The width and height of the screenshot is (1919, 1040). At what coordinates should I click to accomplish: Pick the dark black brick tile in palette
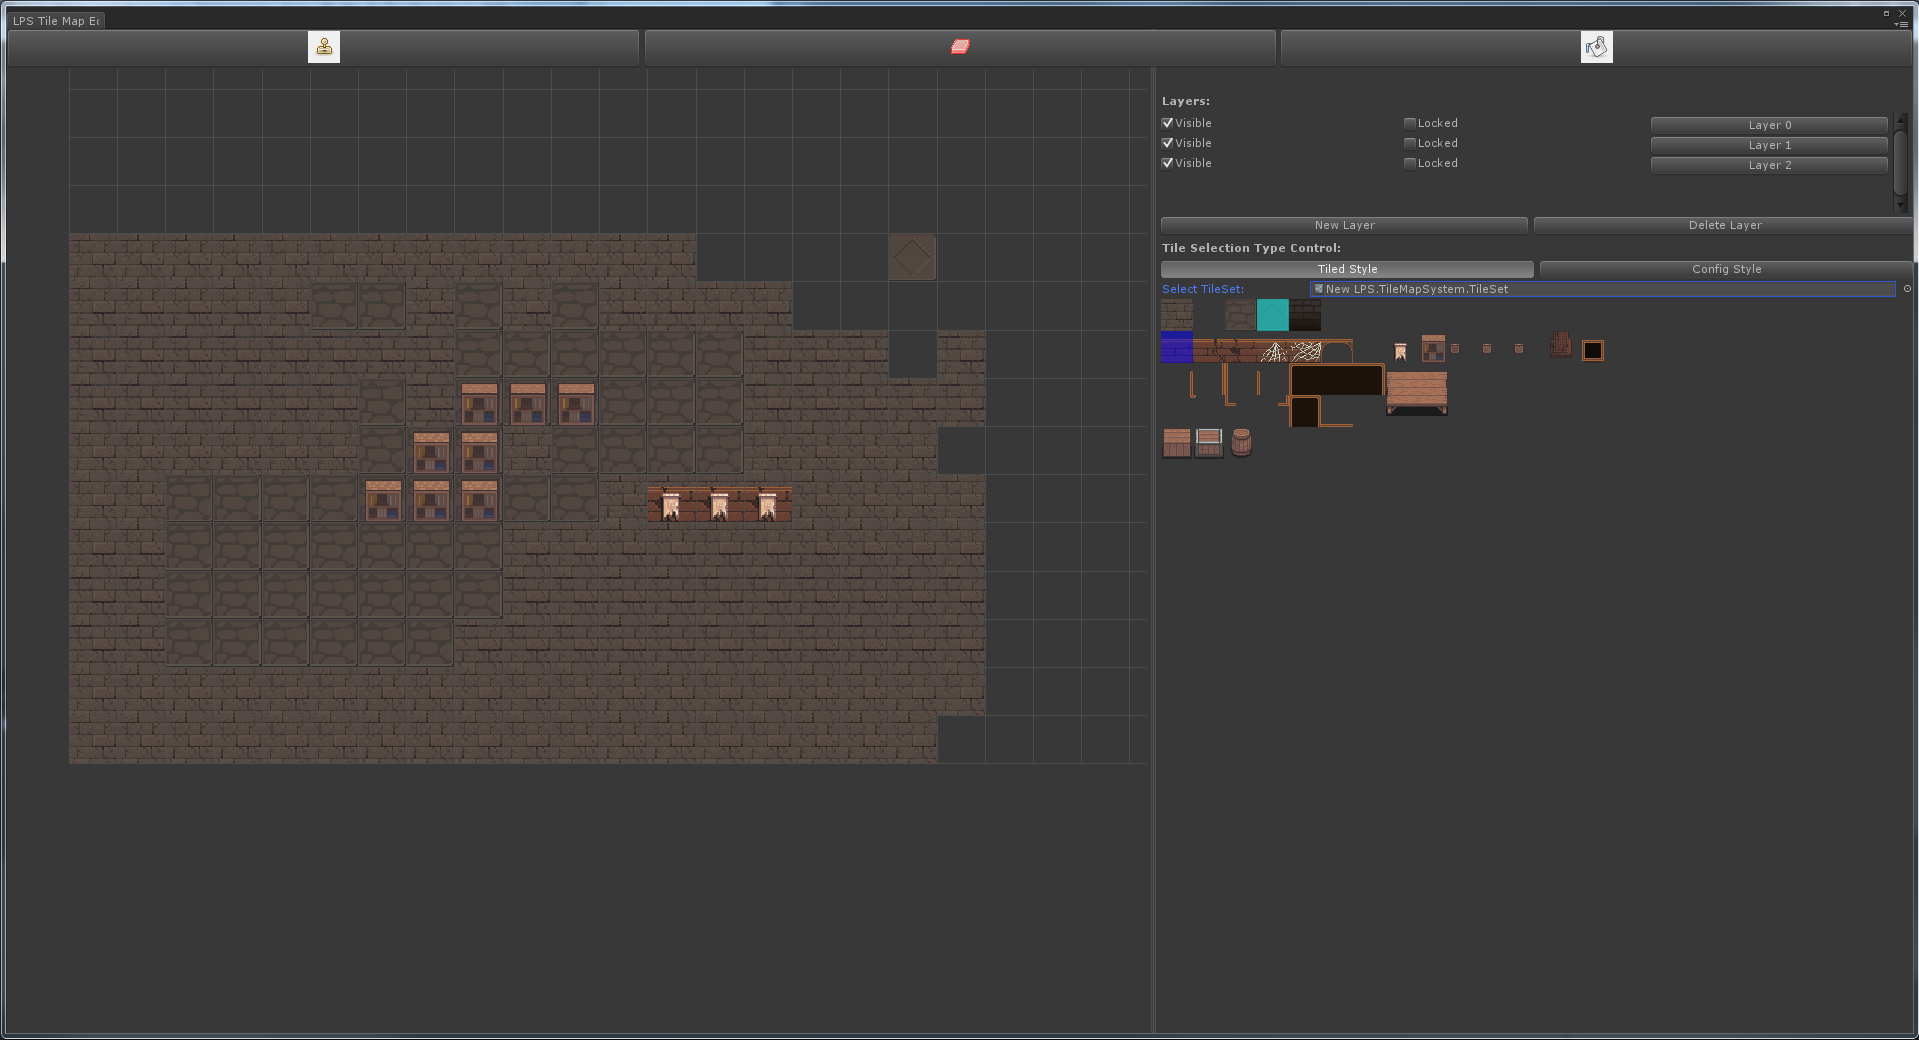1305,315
